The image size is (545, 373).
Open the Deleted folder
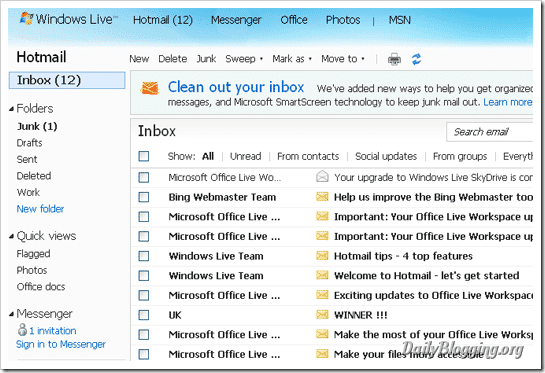click(34, 176)
